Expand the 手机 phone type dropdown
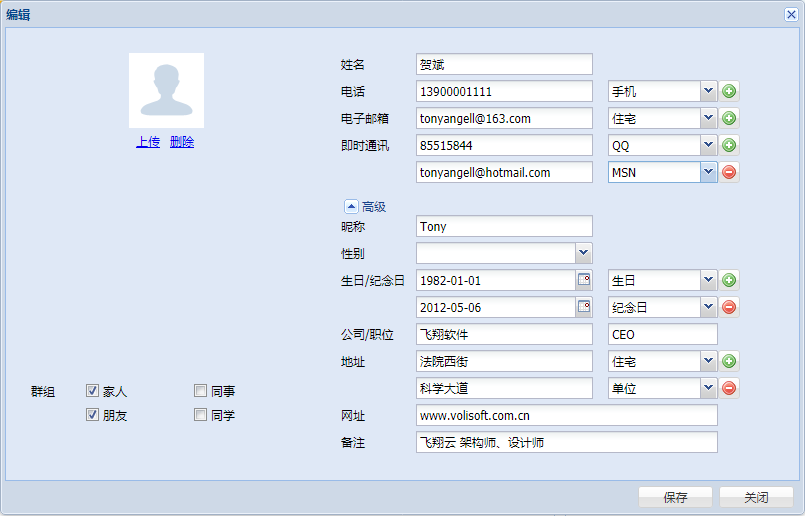This screenshot has width=805, height=516. (708, 91)
